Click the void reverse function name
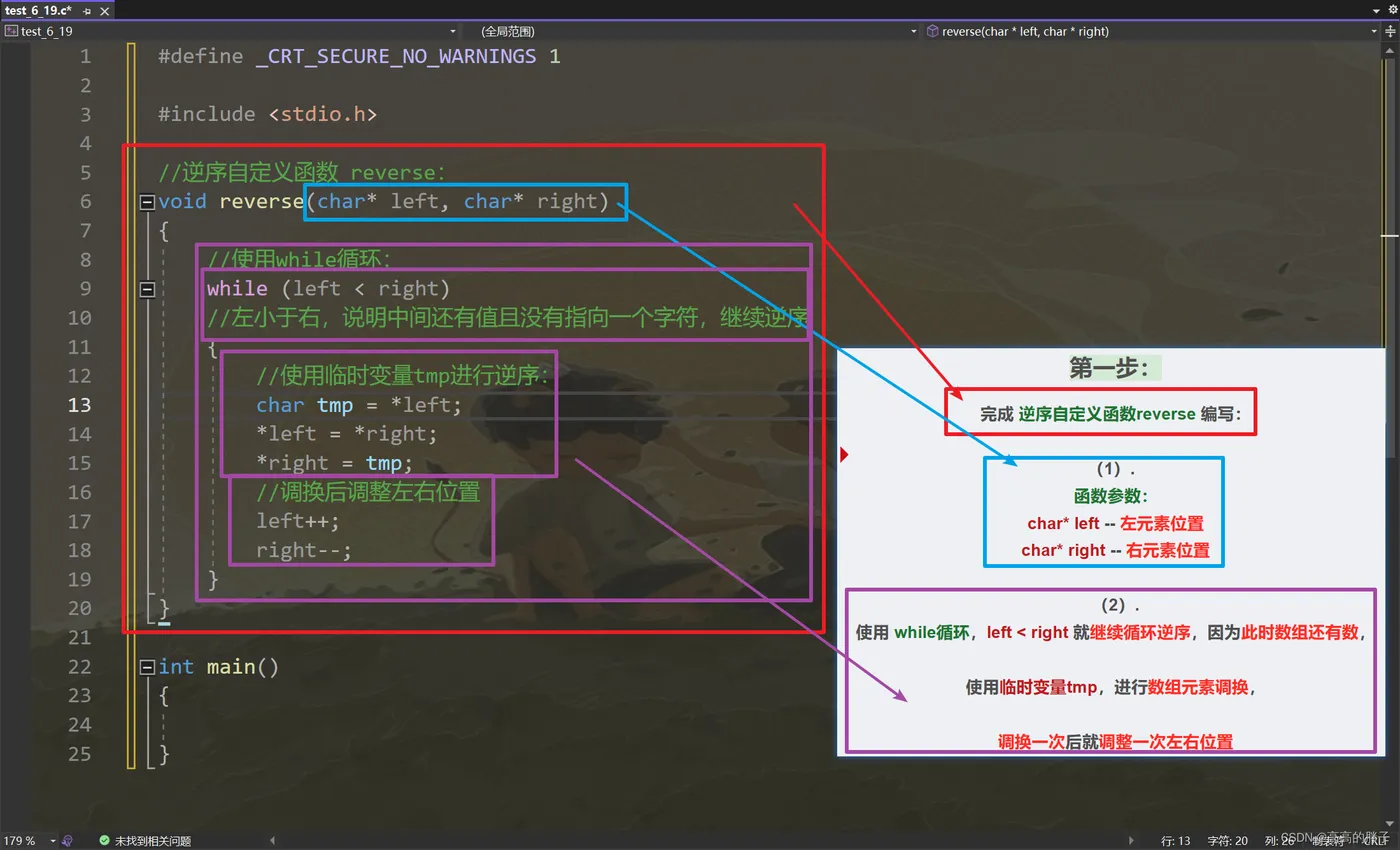 (x=262, y=202)
